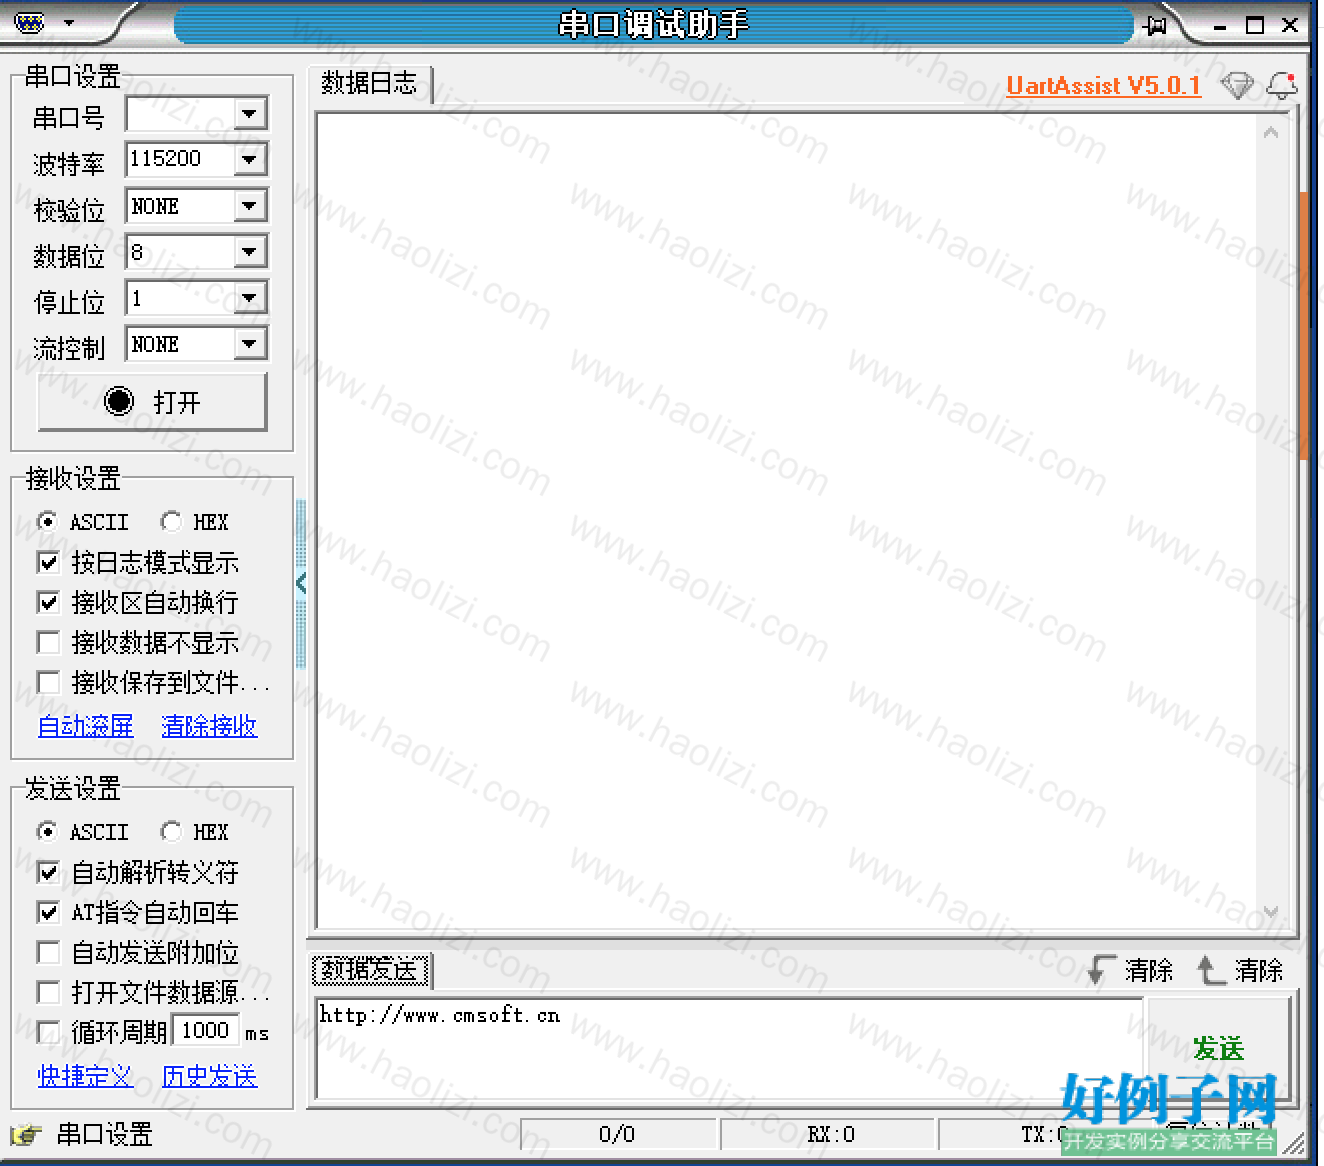The width and height of the screenshot is (1324, 1166).
Task: Expand the 串口号 port dropdown
Action: (x=250, y=114)
